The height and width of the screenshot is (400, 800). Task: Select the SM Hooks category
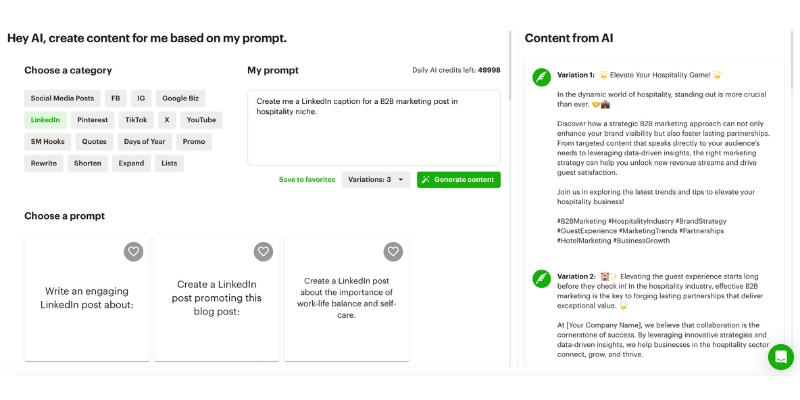pyautogui.click(x=47, y=142)
